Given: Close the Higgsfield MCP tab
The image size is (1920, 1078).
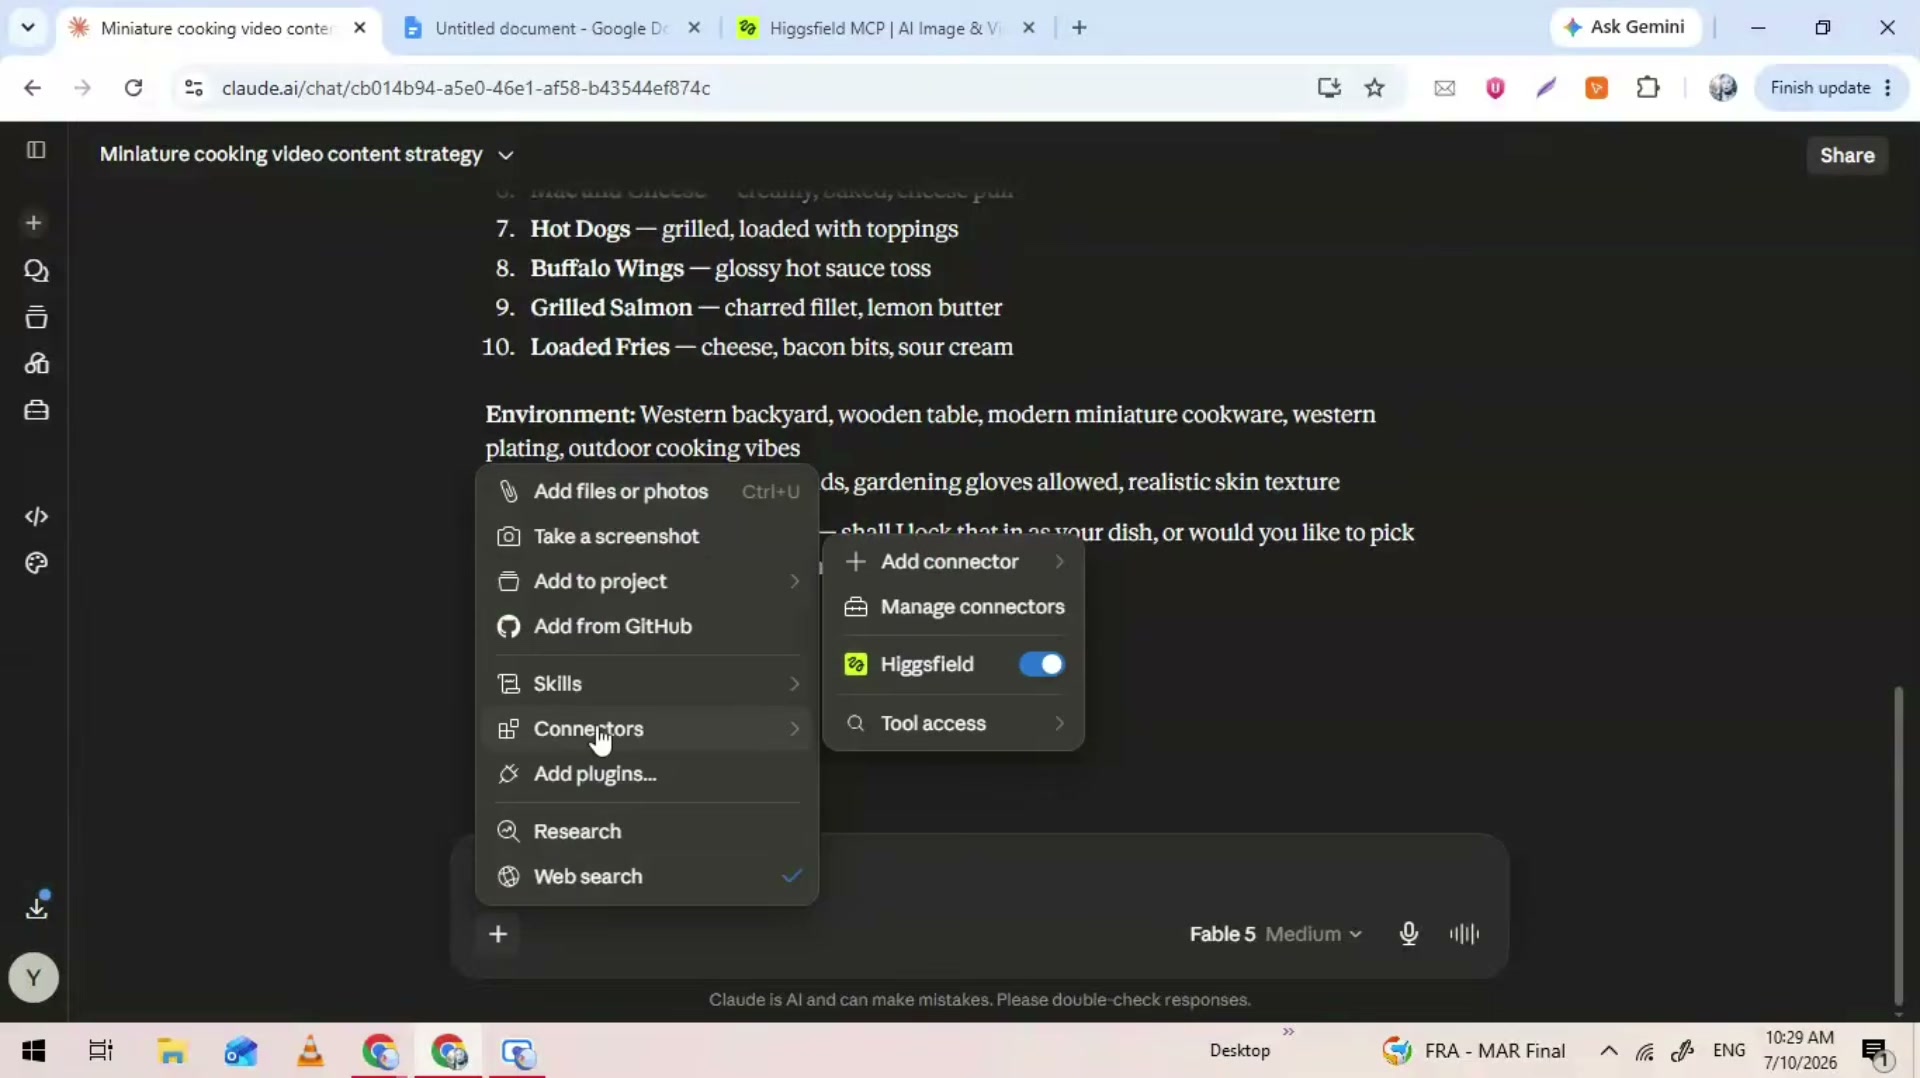Looking at the screenshot, I should 1028,28.
